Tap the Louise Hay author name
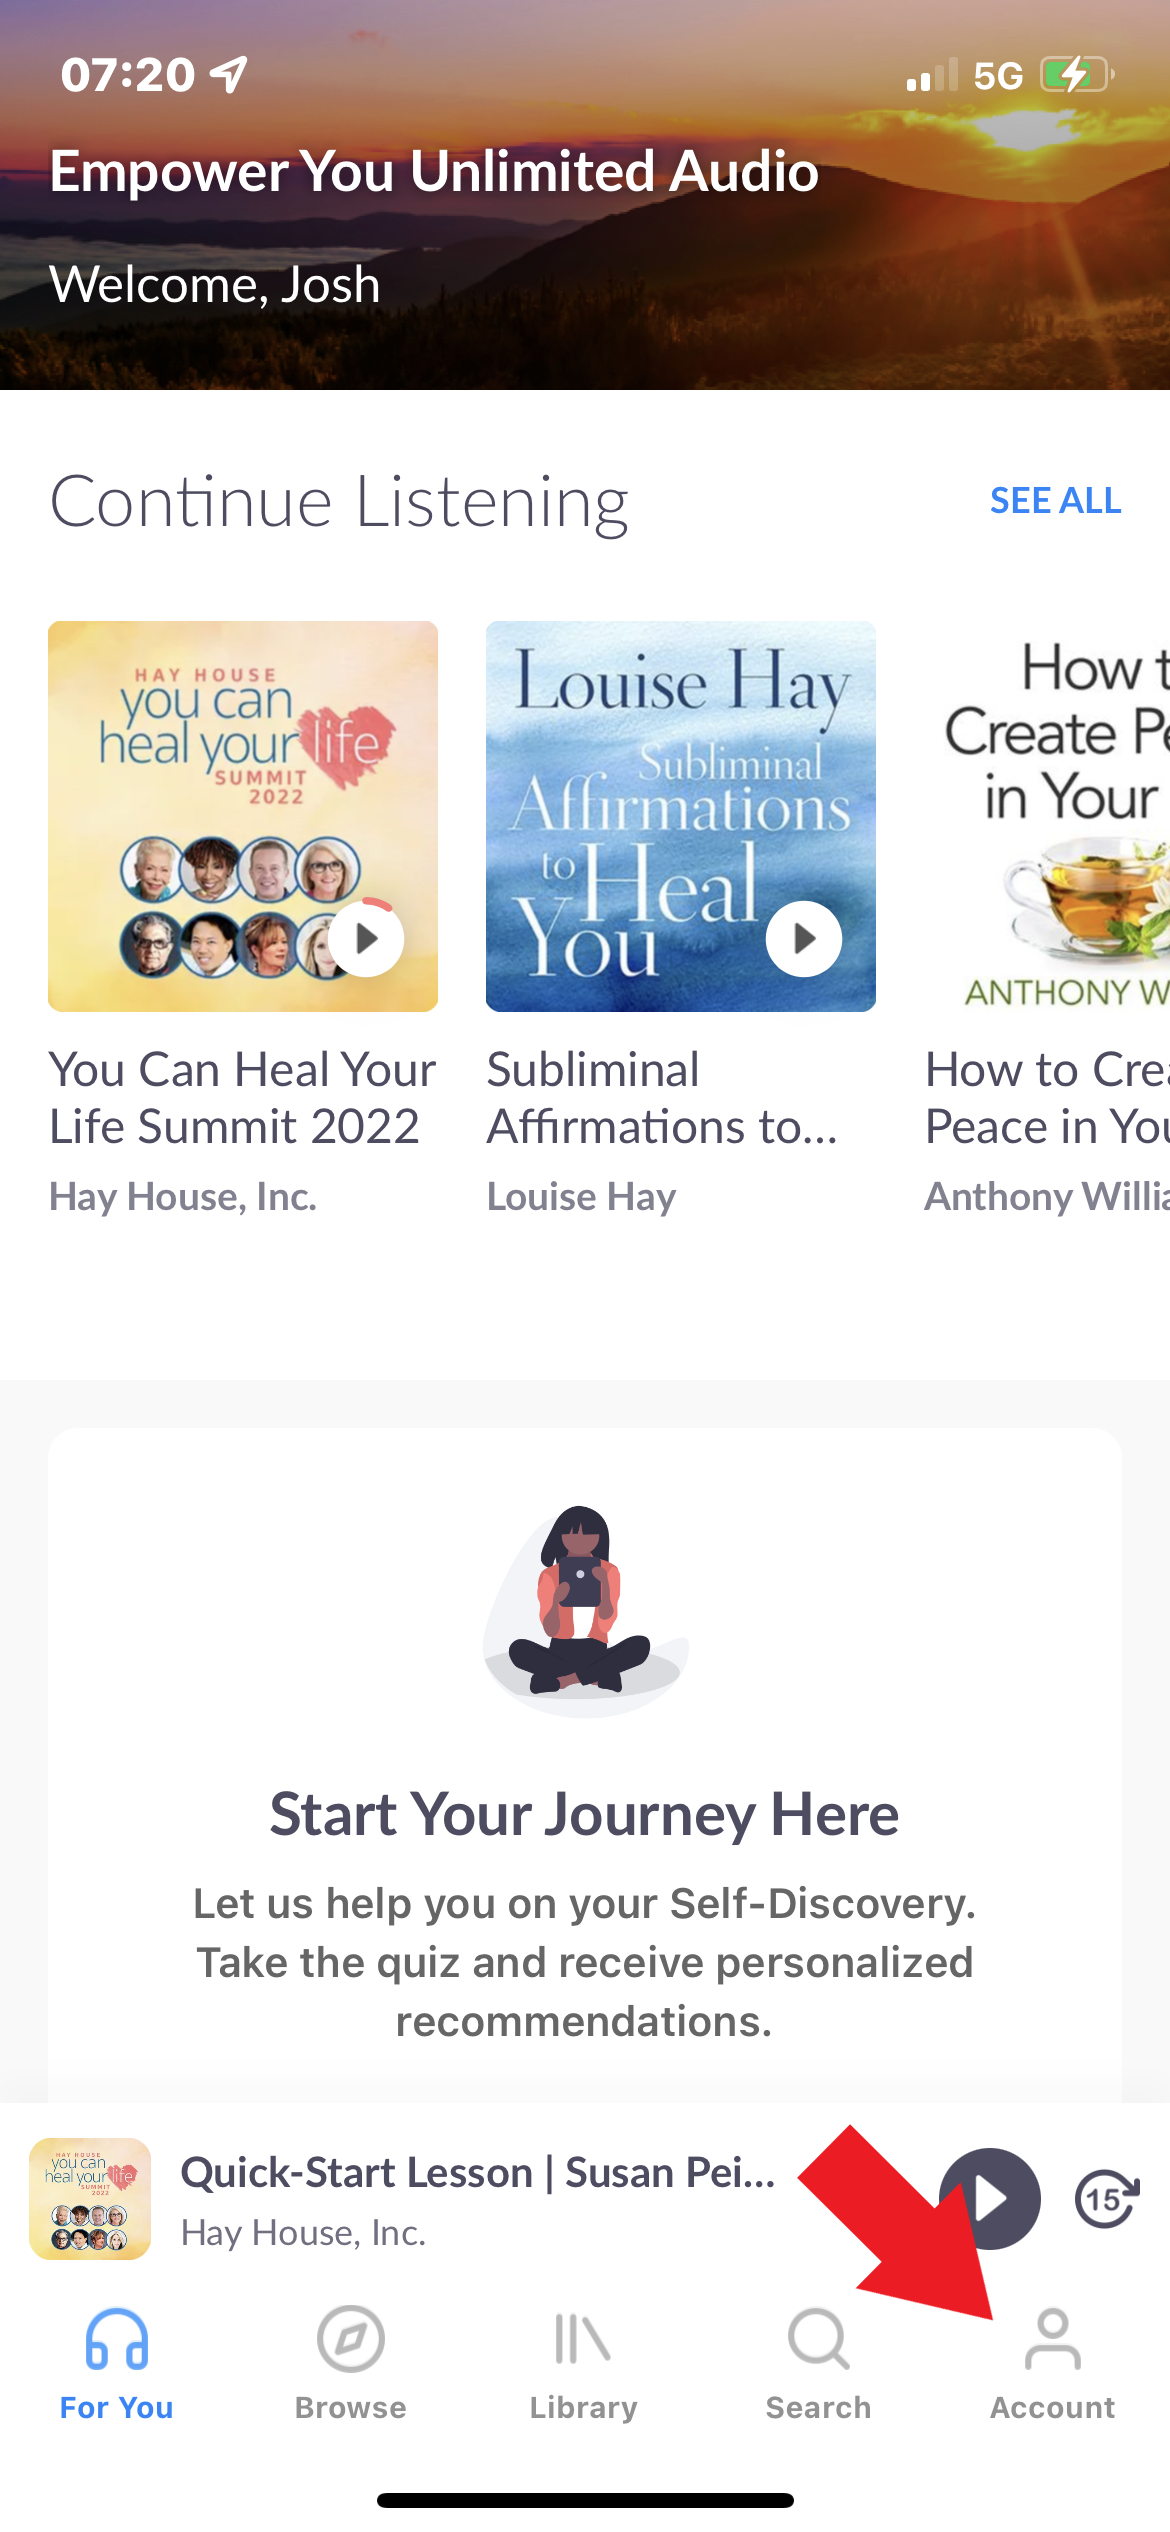Image resolution: width=1170 pixels, height=2532 pixels. tap(582, 1196)
